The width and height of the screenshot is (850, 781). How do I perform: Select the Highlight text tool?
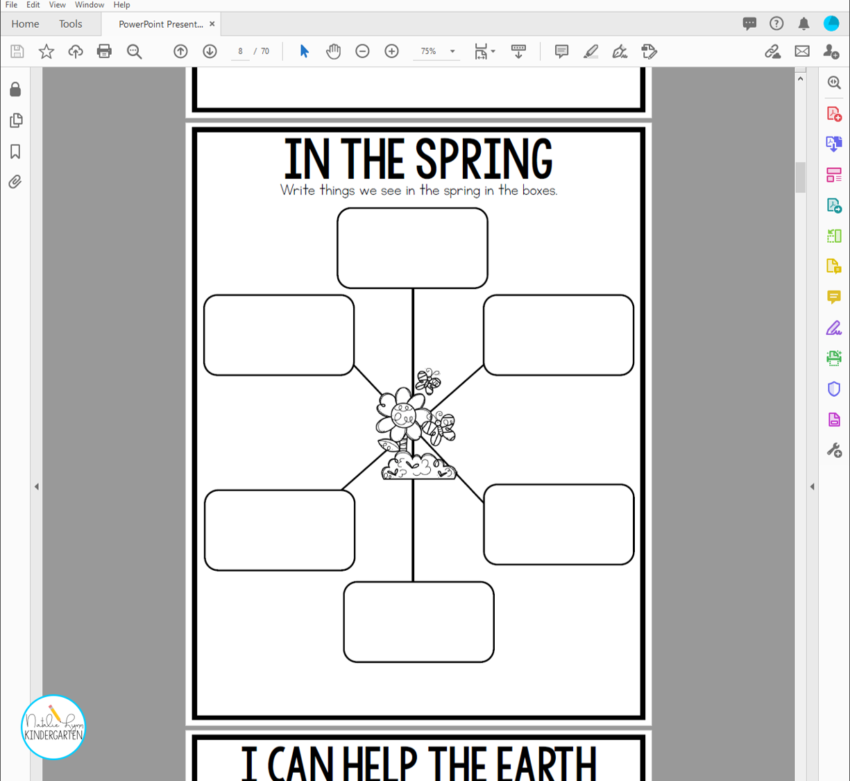(x=591, y=51)
